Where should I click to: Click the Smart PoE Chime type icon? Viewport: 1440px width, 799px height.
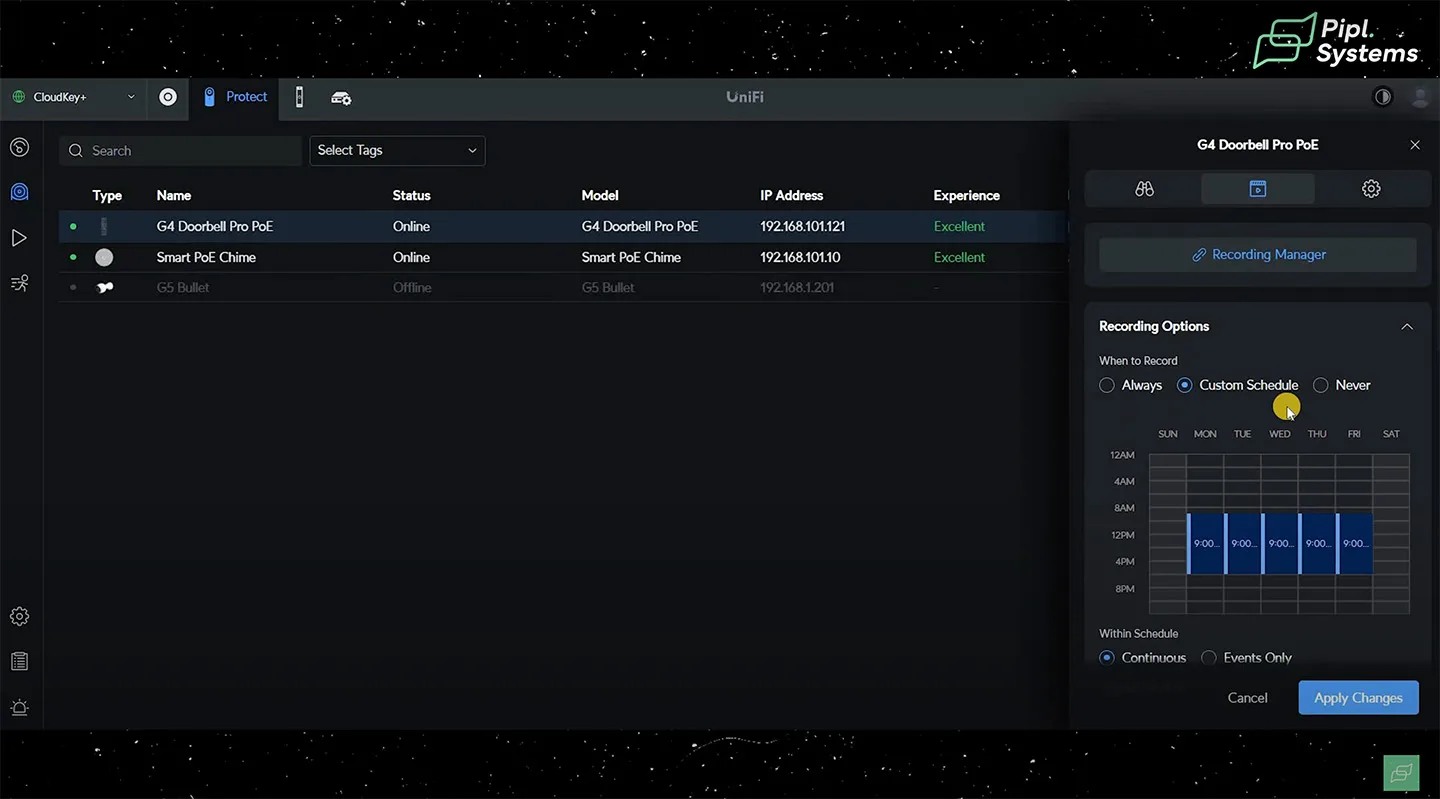[x=104, y=258]
